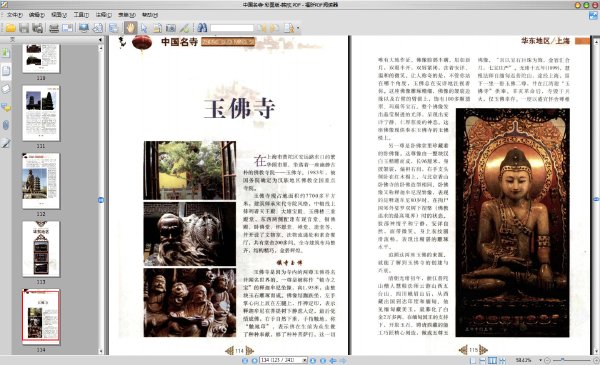
Task: Click the blue icon at top right corner
Action: click(593, 15)
